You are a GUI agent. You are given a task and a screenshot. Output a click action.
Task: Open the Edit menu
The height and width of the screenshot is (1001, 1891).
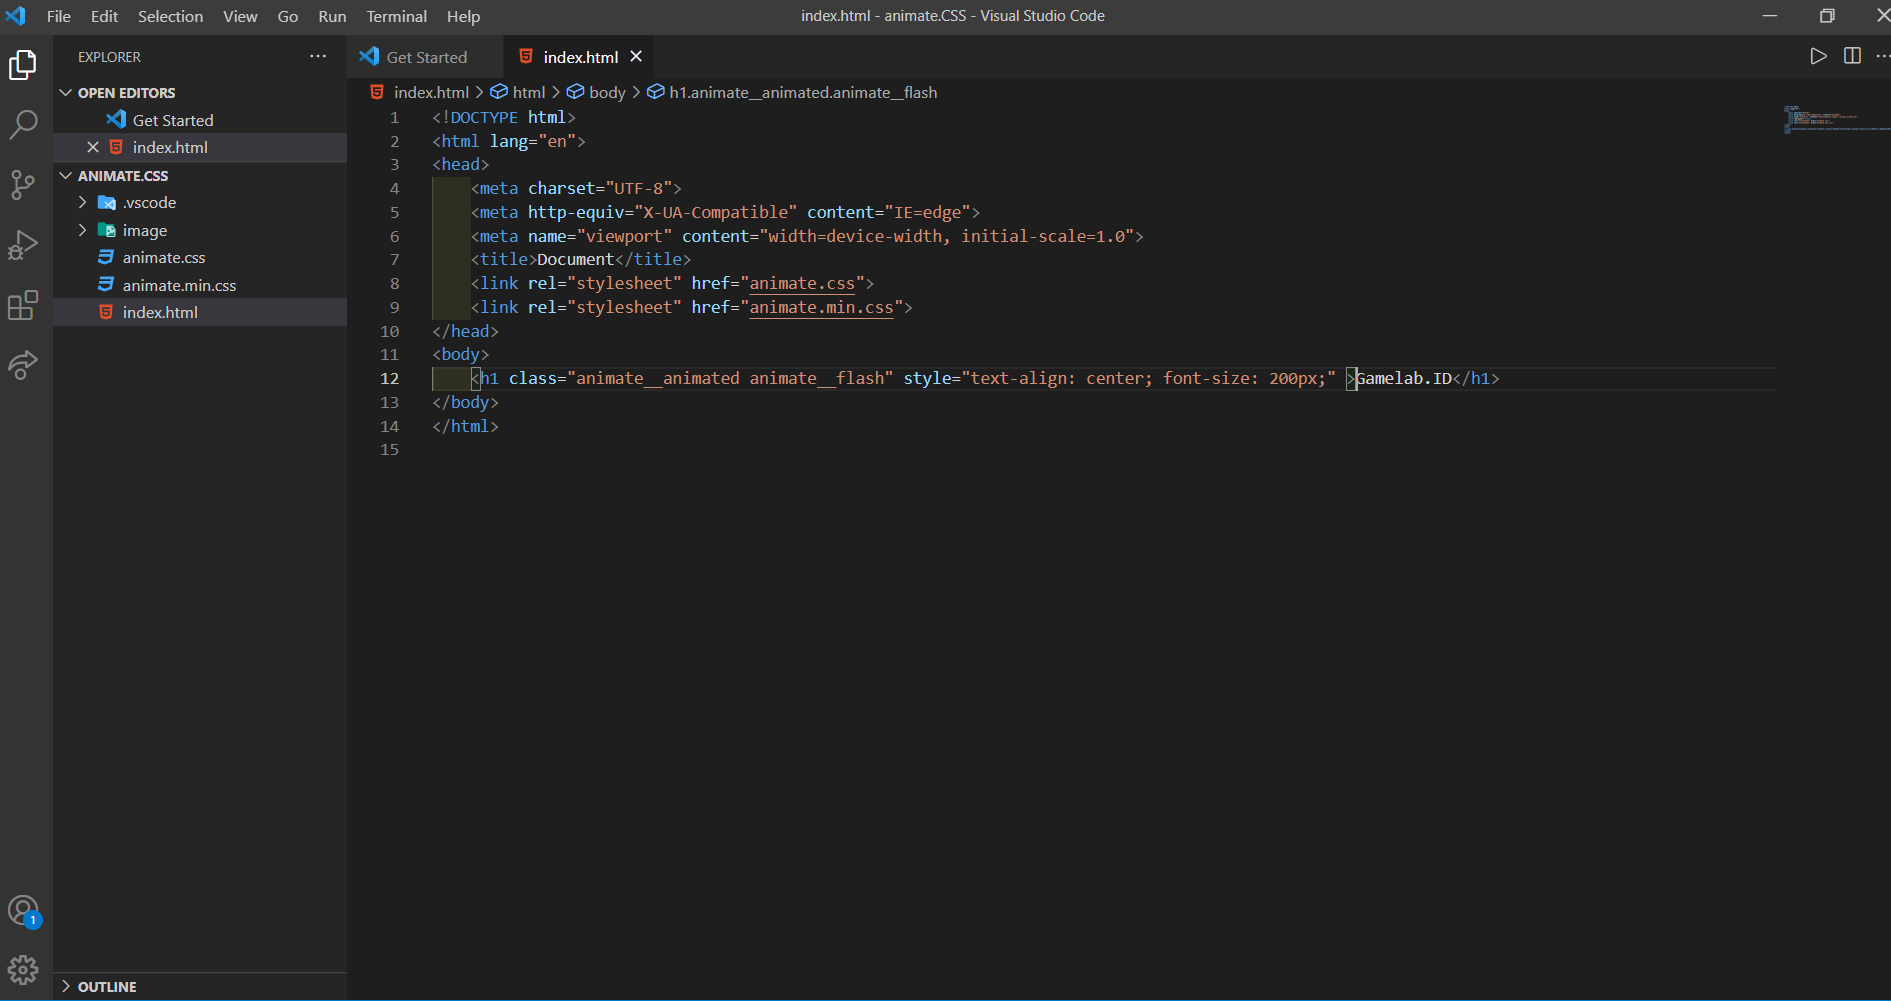coord(104,16)
